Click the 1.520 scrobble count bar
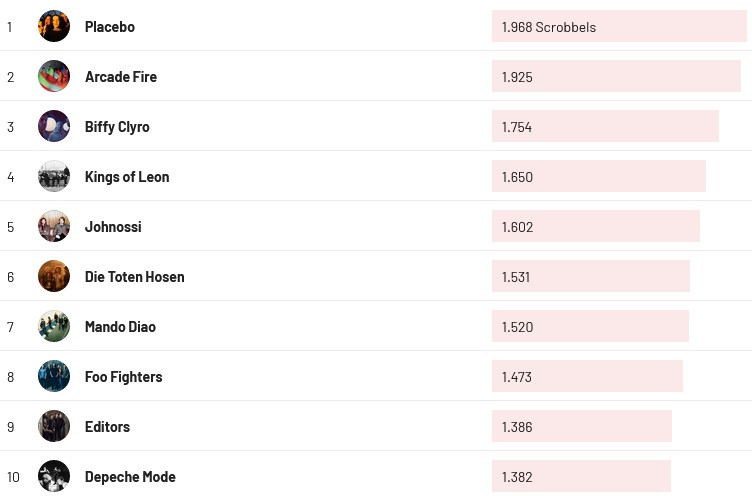Viewport: 752px width, 496px height. [x=590, y=327]
